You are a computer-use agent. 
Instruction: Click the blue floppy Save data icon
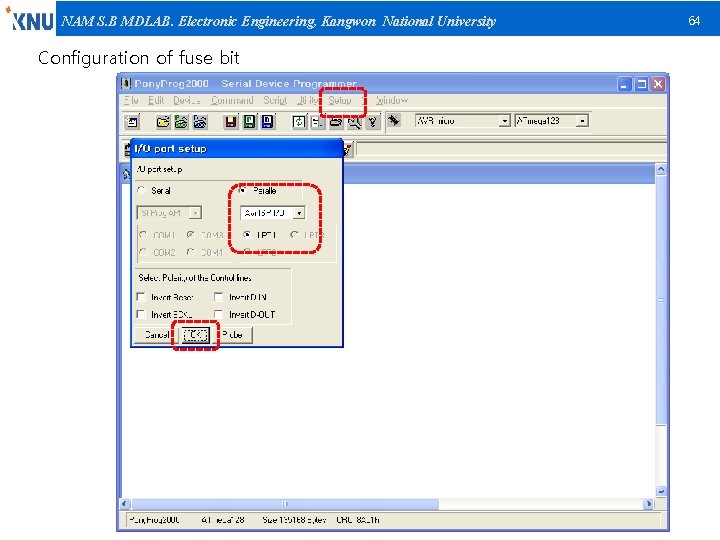[268, 122]
